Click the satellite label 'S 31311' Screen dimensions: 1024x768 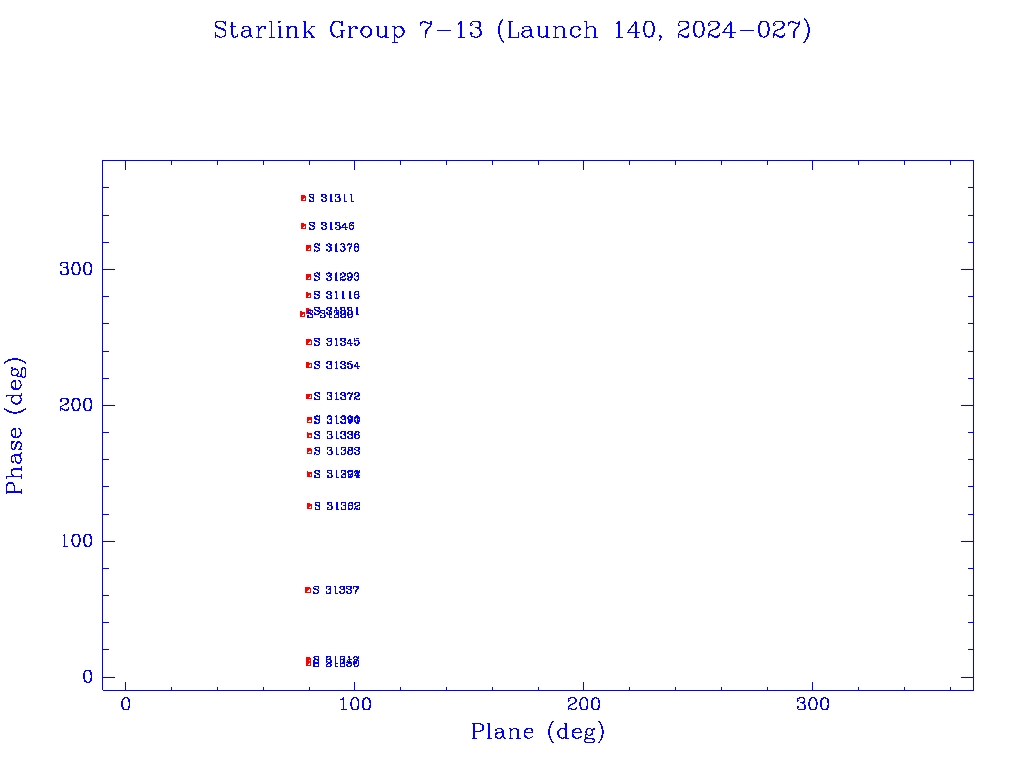click(x=331, y=198)
